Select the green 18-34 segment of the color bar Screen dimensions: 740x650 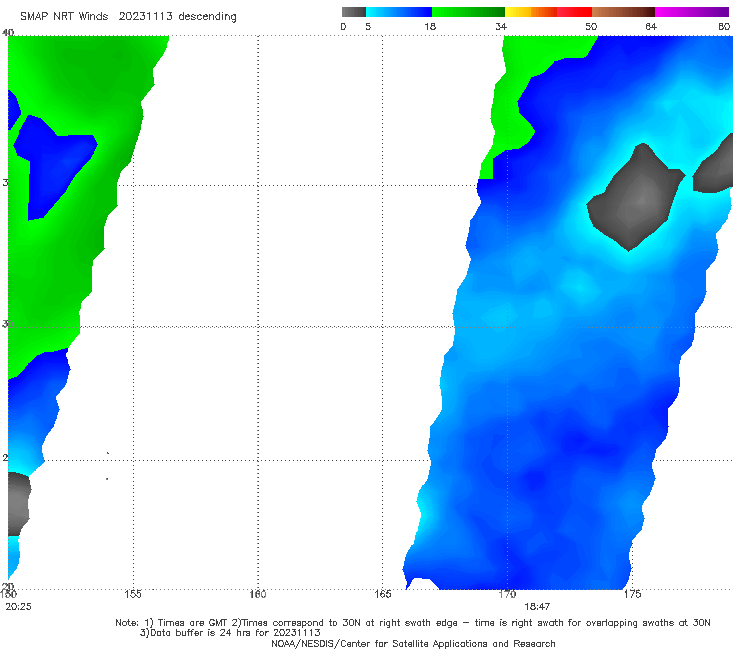tap(469, 12)
